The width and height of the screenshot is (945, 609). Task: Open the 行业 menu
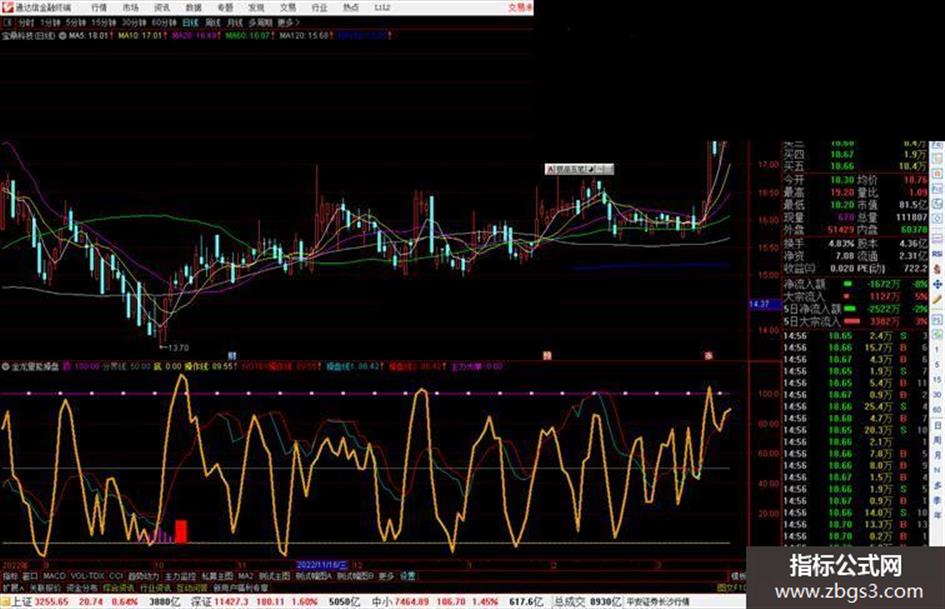(319, 8)
